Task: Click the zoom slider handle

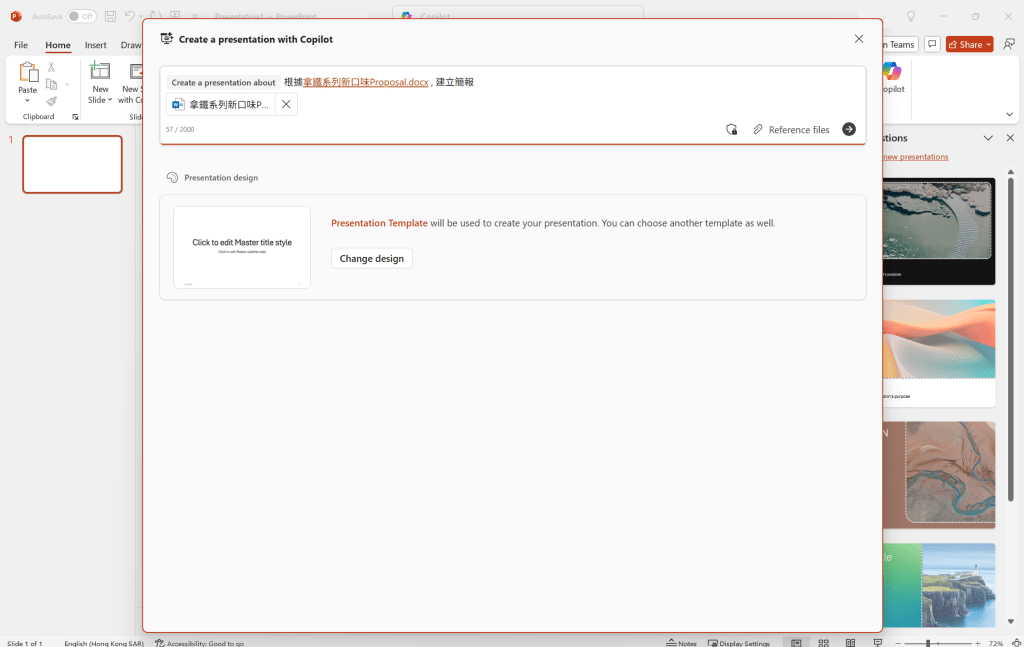Action: [928, 643]
